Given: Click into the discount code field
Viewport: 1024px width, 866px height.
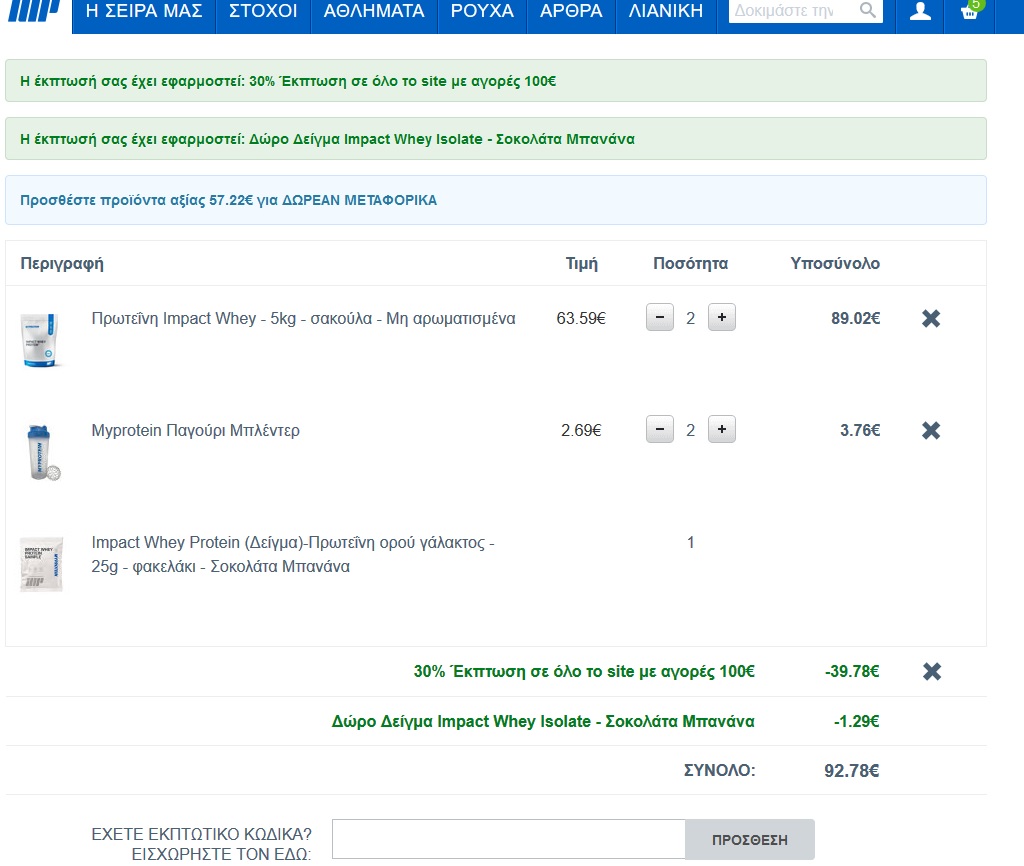Looking at the screenshot, I should pyautogui.click(x=509, y=839).
